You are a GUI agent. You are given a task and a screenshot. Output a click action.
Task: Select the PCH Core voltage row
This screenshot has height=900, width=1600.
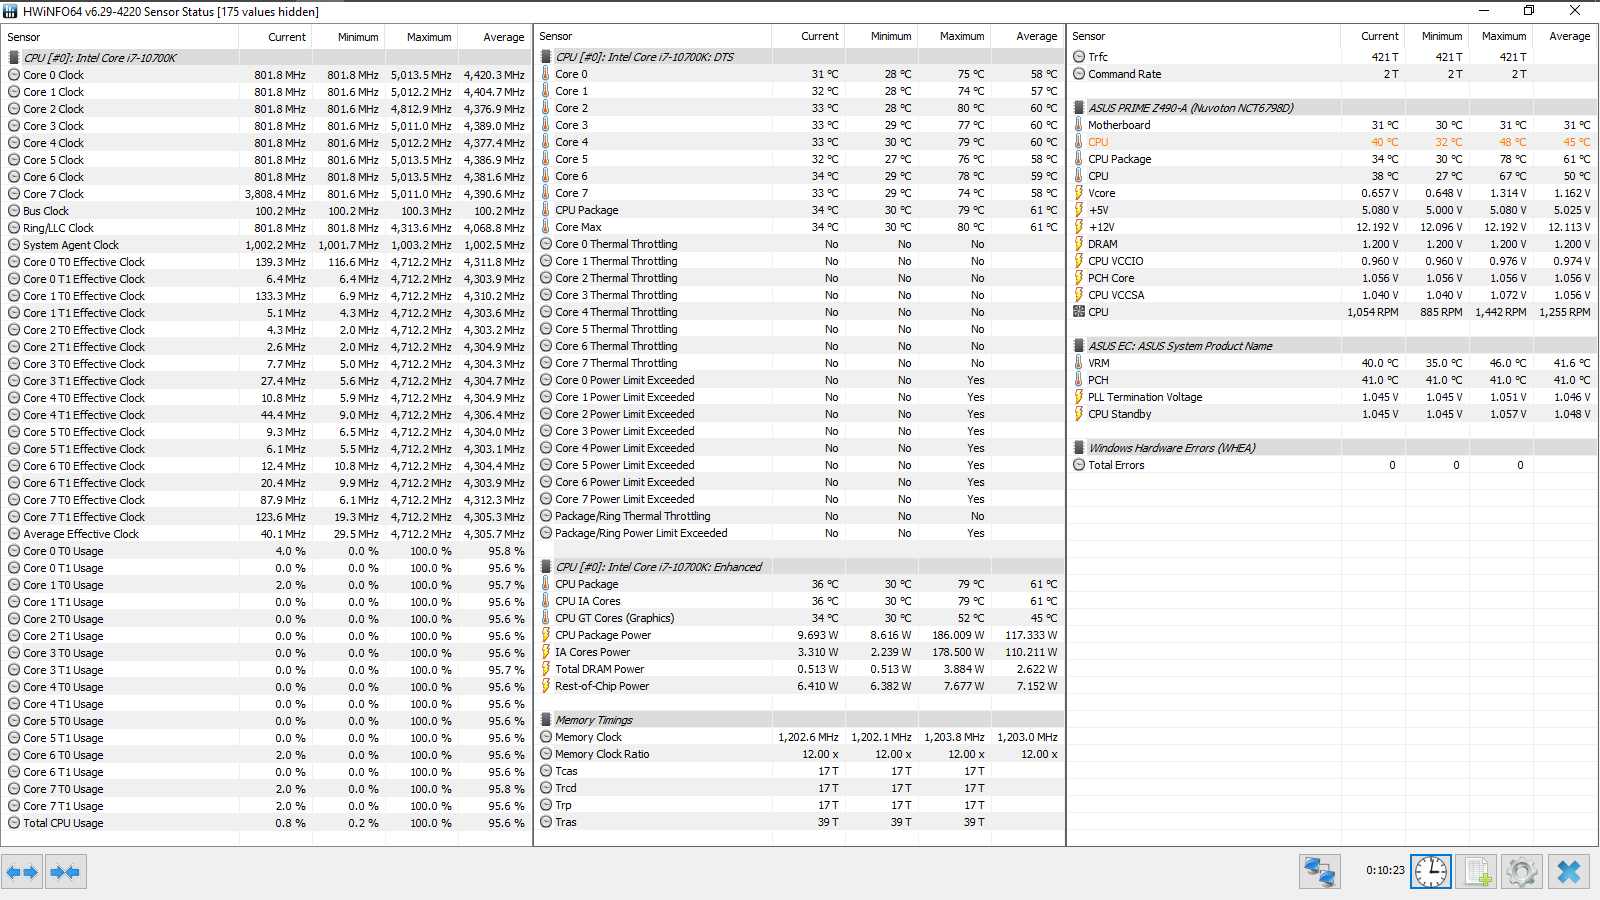click(x=1332, y=278)
